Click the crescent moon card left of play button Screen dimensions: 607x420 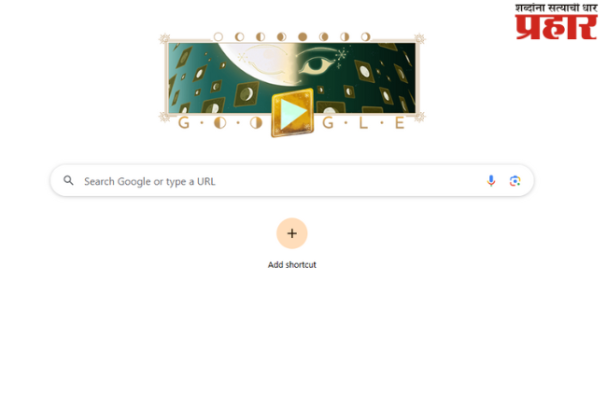coord(246,94)
